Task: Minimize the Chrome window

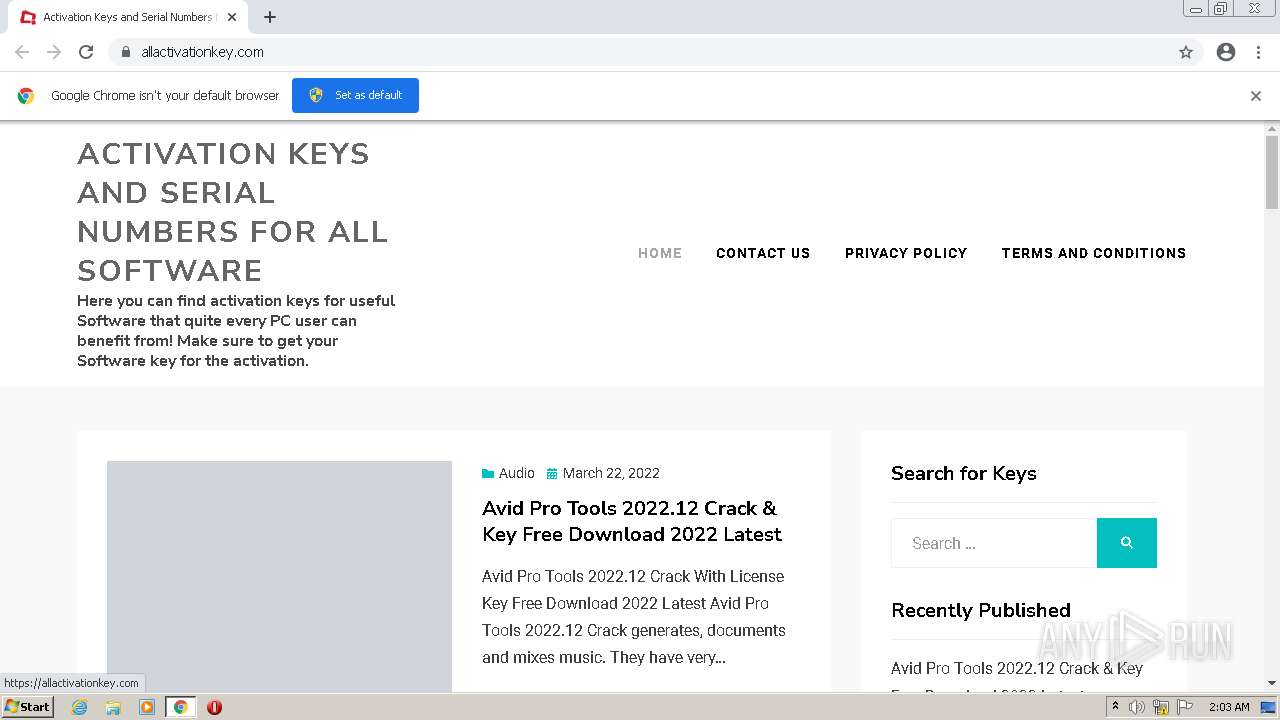Action: (1195, 9)
